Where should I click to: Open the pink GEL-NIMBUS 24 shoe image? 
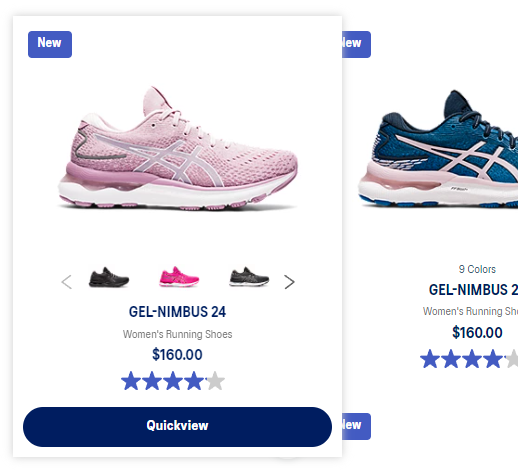(178, 148)
